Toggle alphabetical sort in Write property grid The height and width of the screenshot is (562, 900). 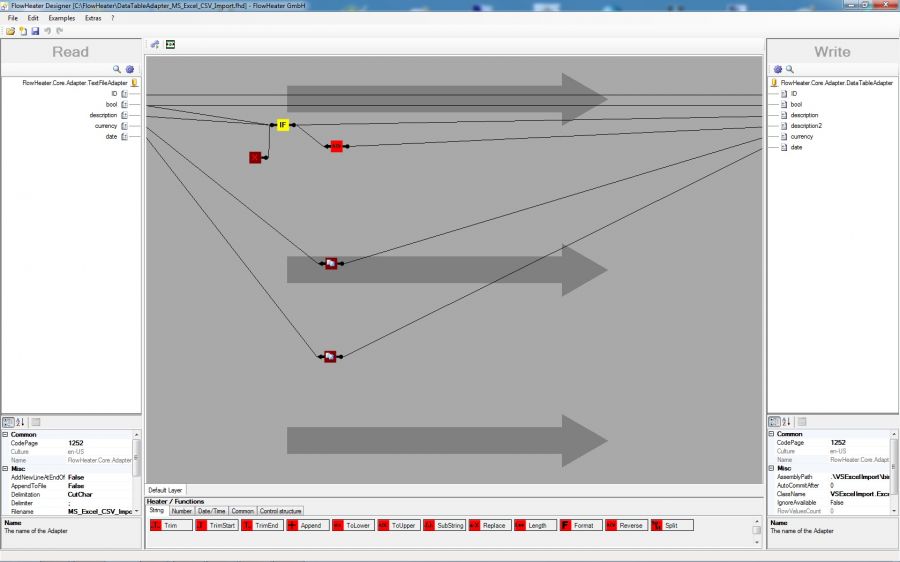(786, 421)
